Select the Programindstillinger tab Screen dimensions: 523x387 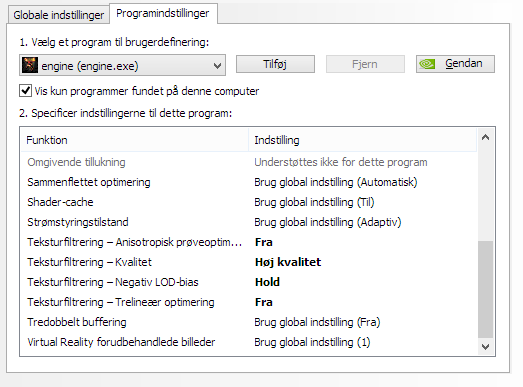pyautogui.click(x=163, y=13)
